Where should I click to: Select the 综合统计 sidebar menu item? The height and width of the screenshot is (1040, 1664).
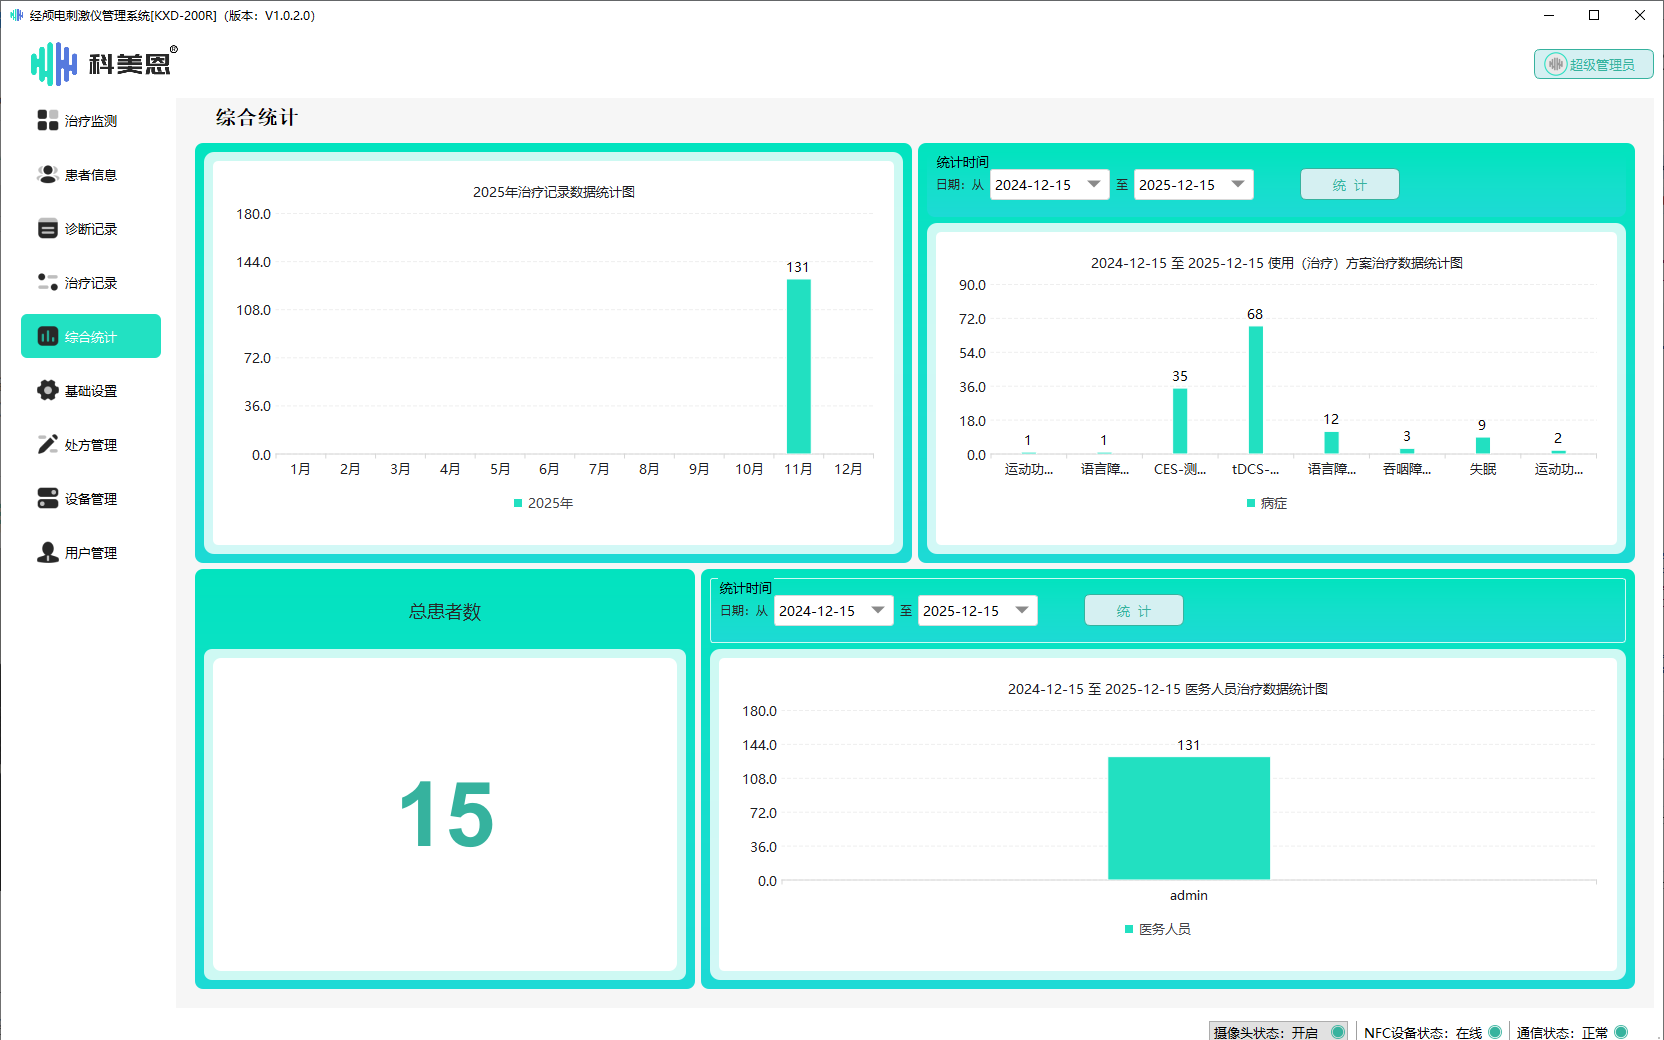(x=91, y=337)
